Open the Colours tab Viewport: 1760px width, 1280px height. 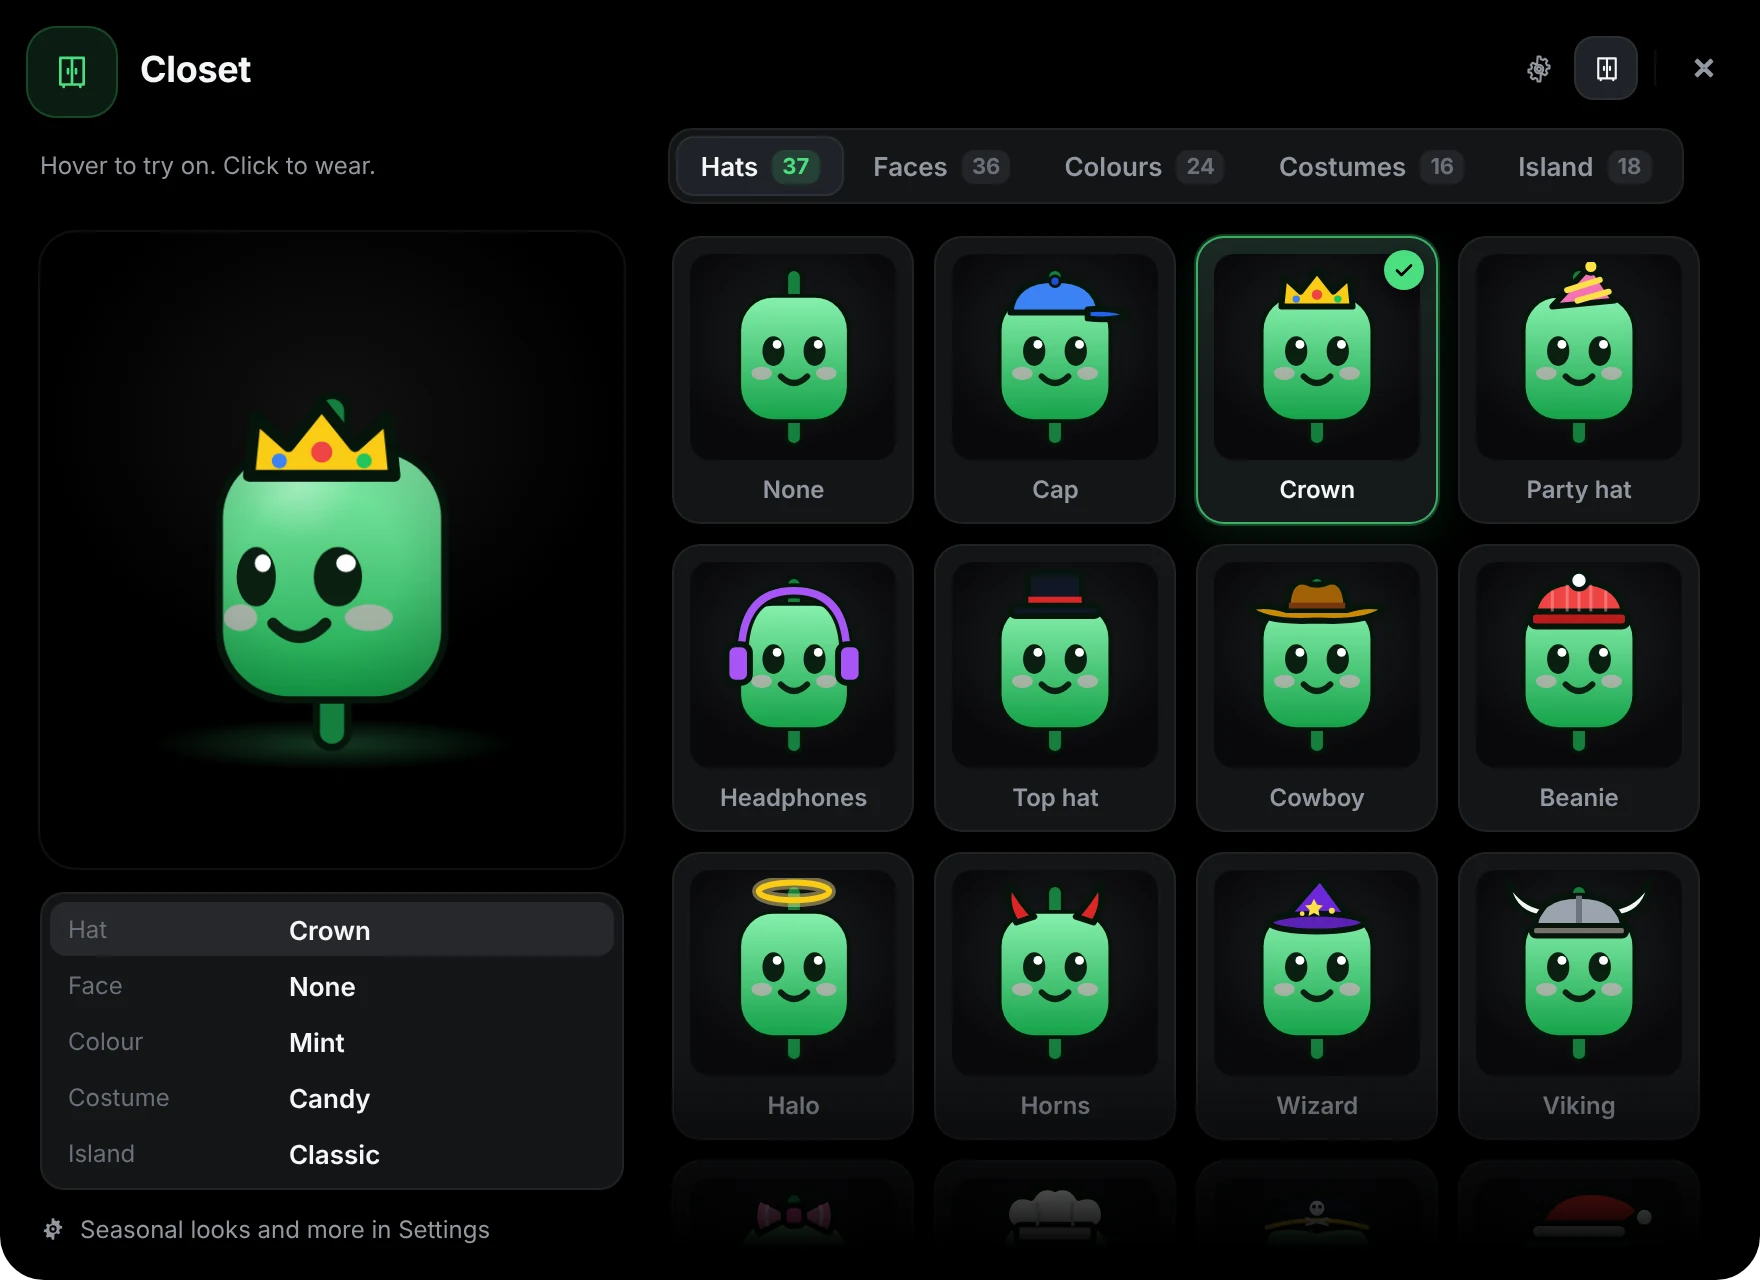coord(1144,166)
